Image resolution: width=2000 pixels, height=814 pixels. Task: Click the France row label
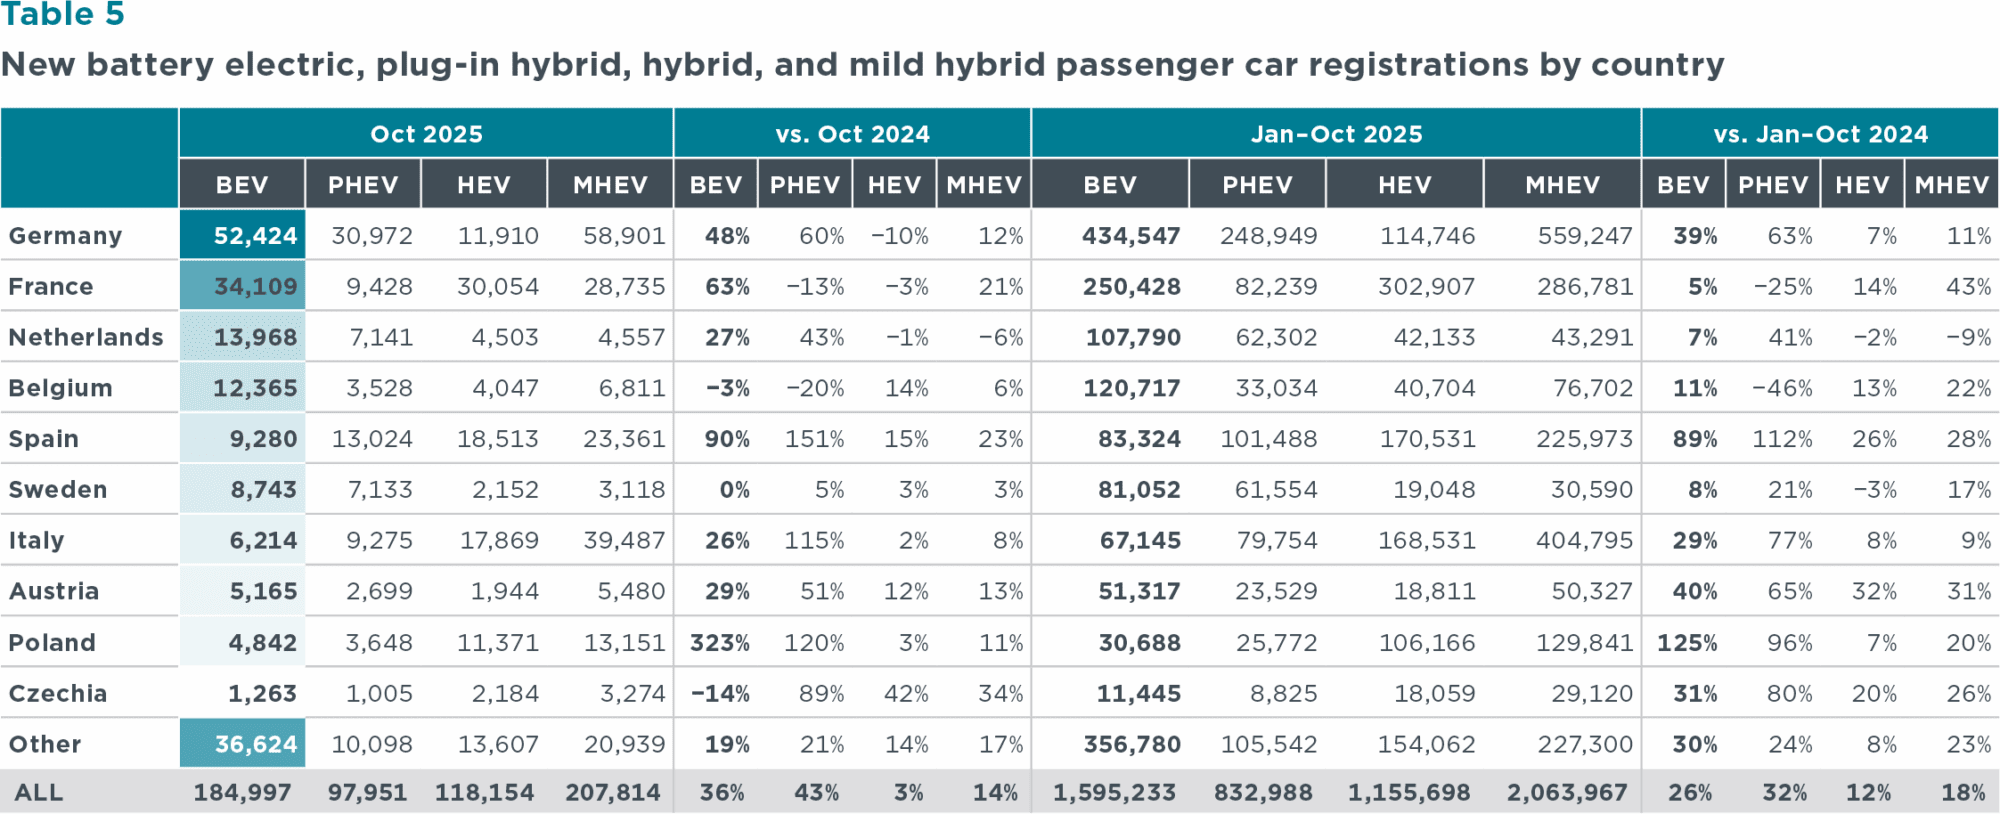(x=51, y=287)
